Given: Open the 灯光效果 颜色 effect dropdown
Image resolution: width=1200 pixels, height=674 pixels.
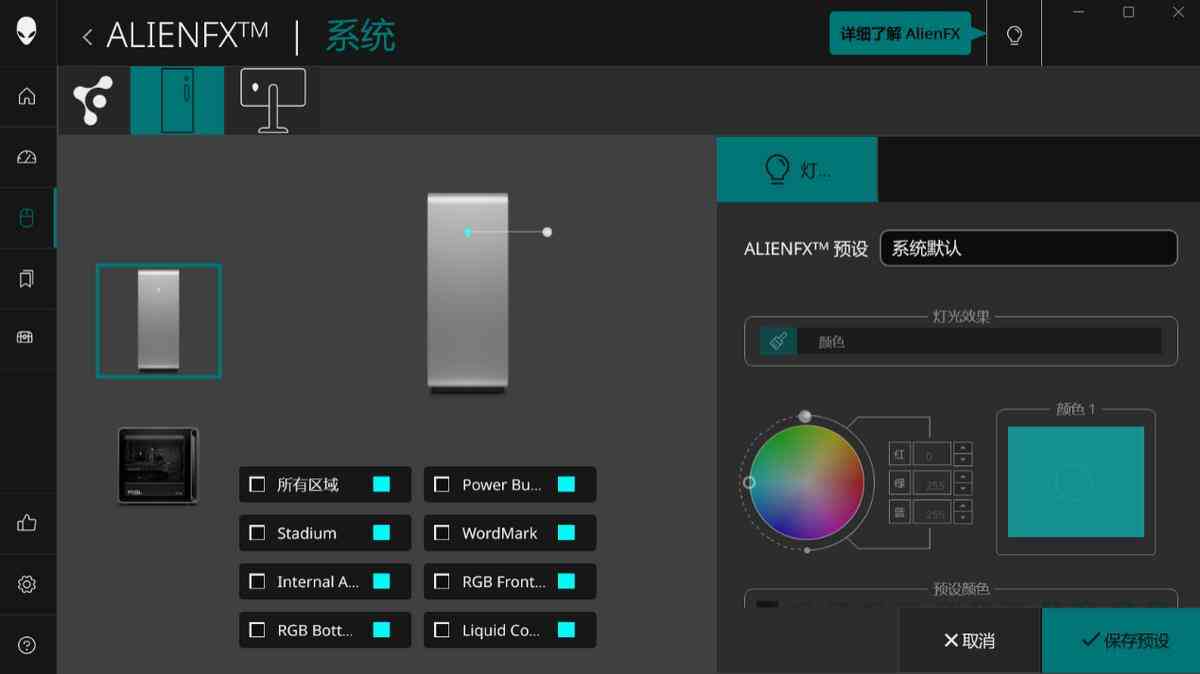Looking at the screenshot, I should (960, 341).
